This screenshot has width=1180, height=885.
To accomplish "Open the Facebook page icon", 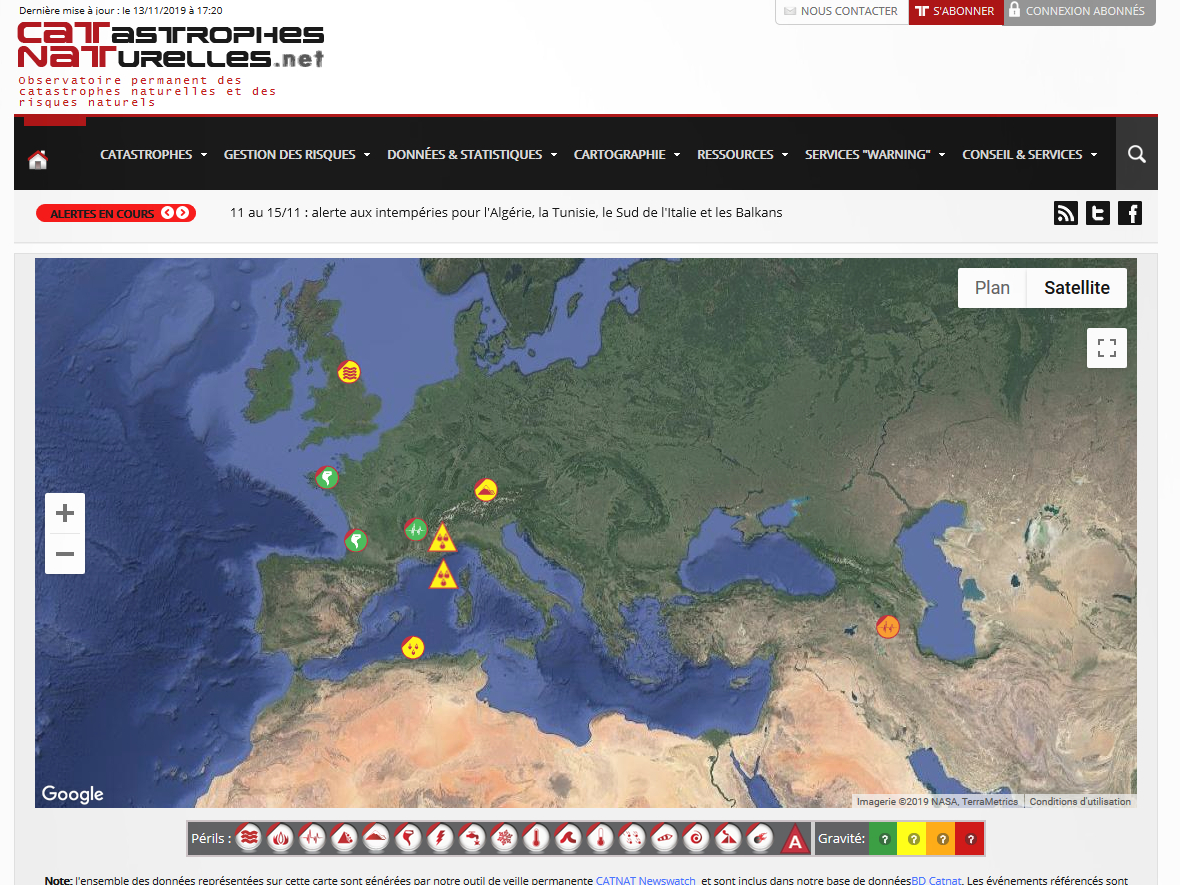I will (1130, 213).
